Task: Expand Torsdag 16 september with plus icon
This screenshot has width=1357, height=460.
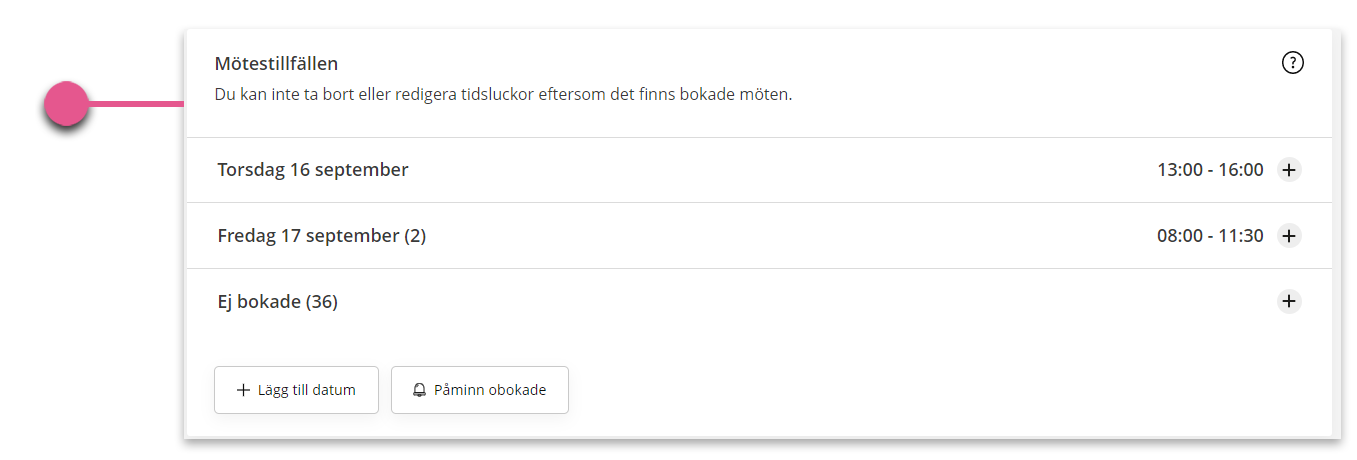Action: [1289, 170]
